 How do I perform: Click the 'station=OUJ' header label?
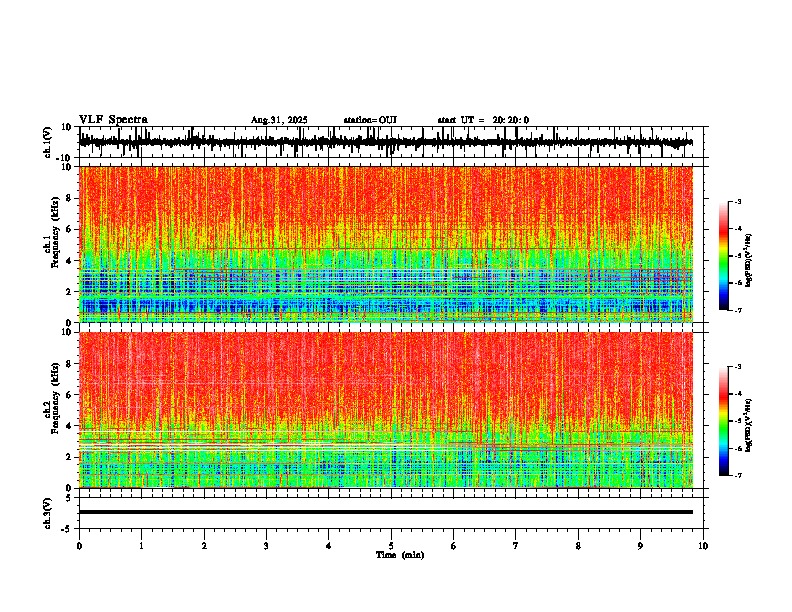pos(370,120)
